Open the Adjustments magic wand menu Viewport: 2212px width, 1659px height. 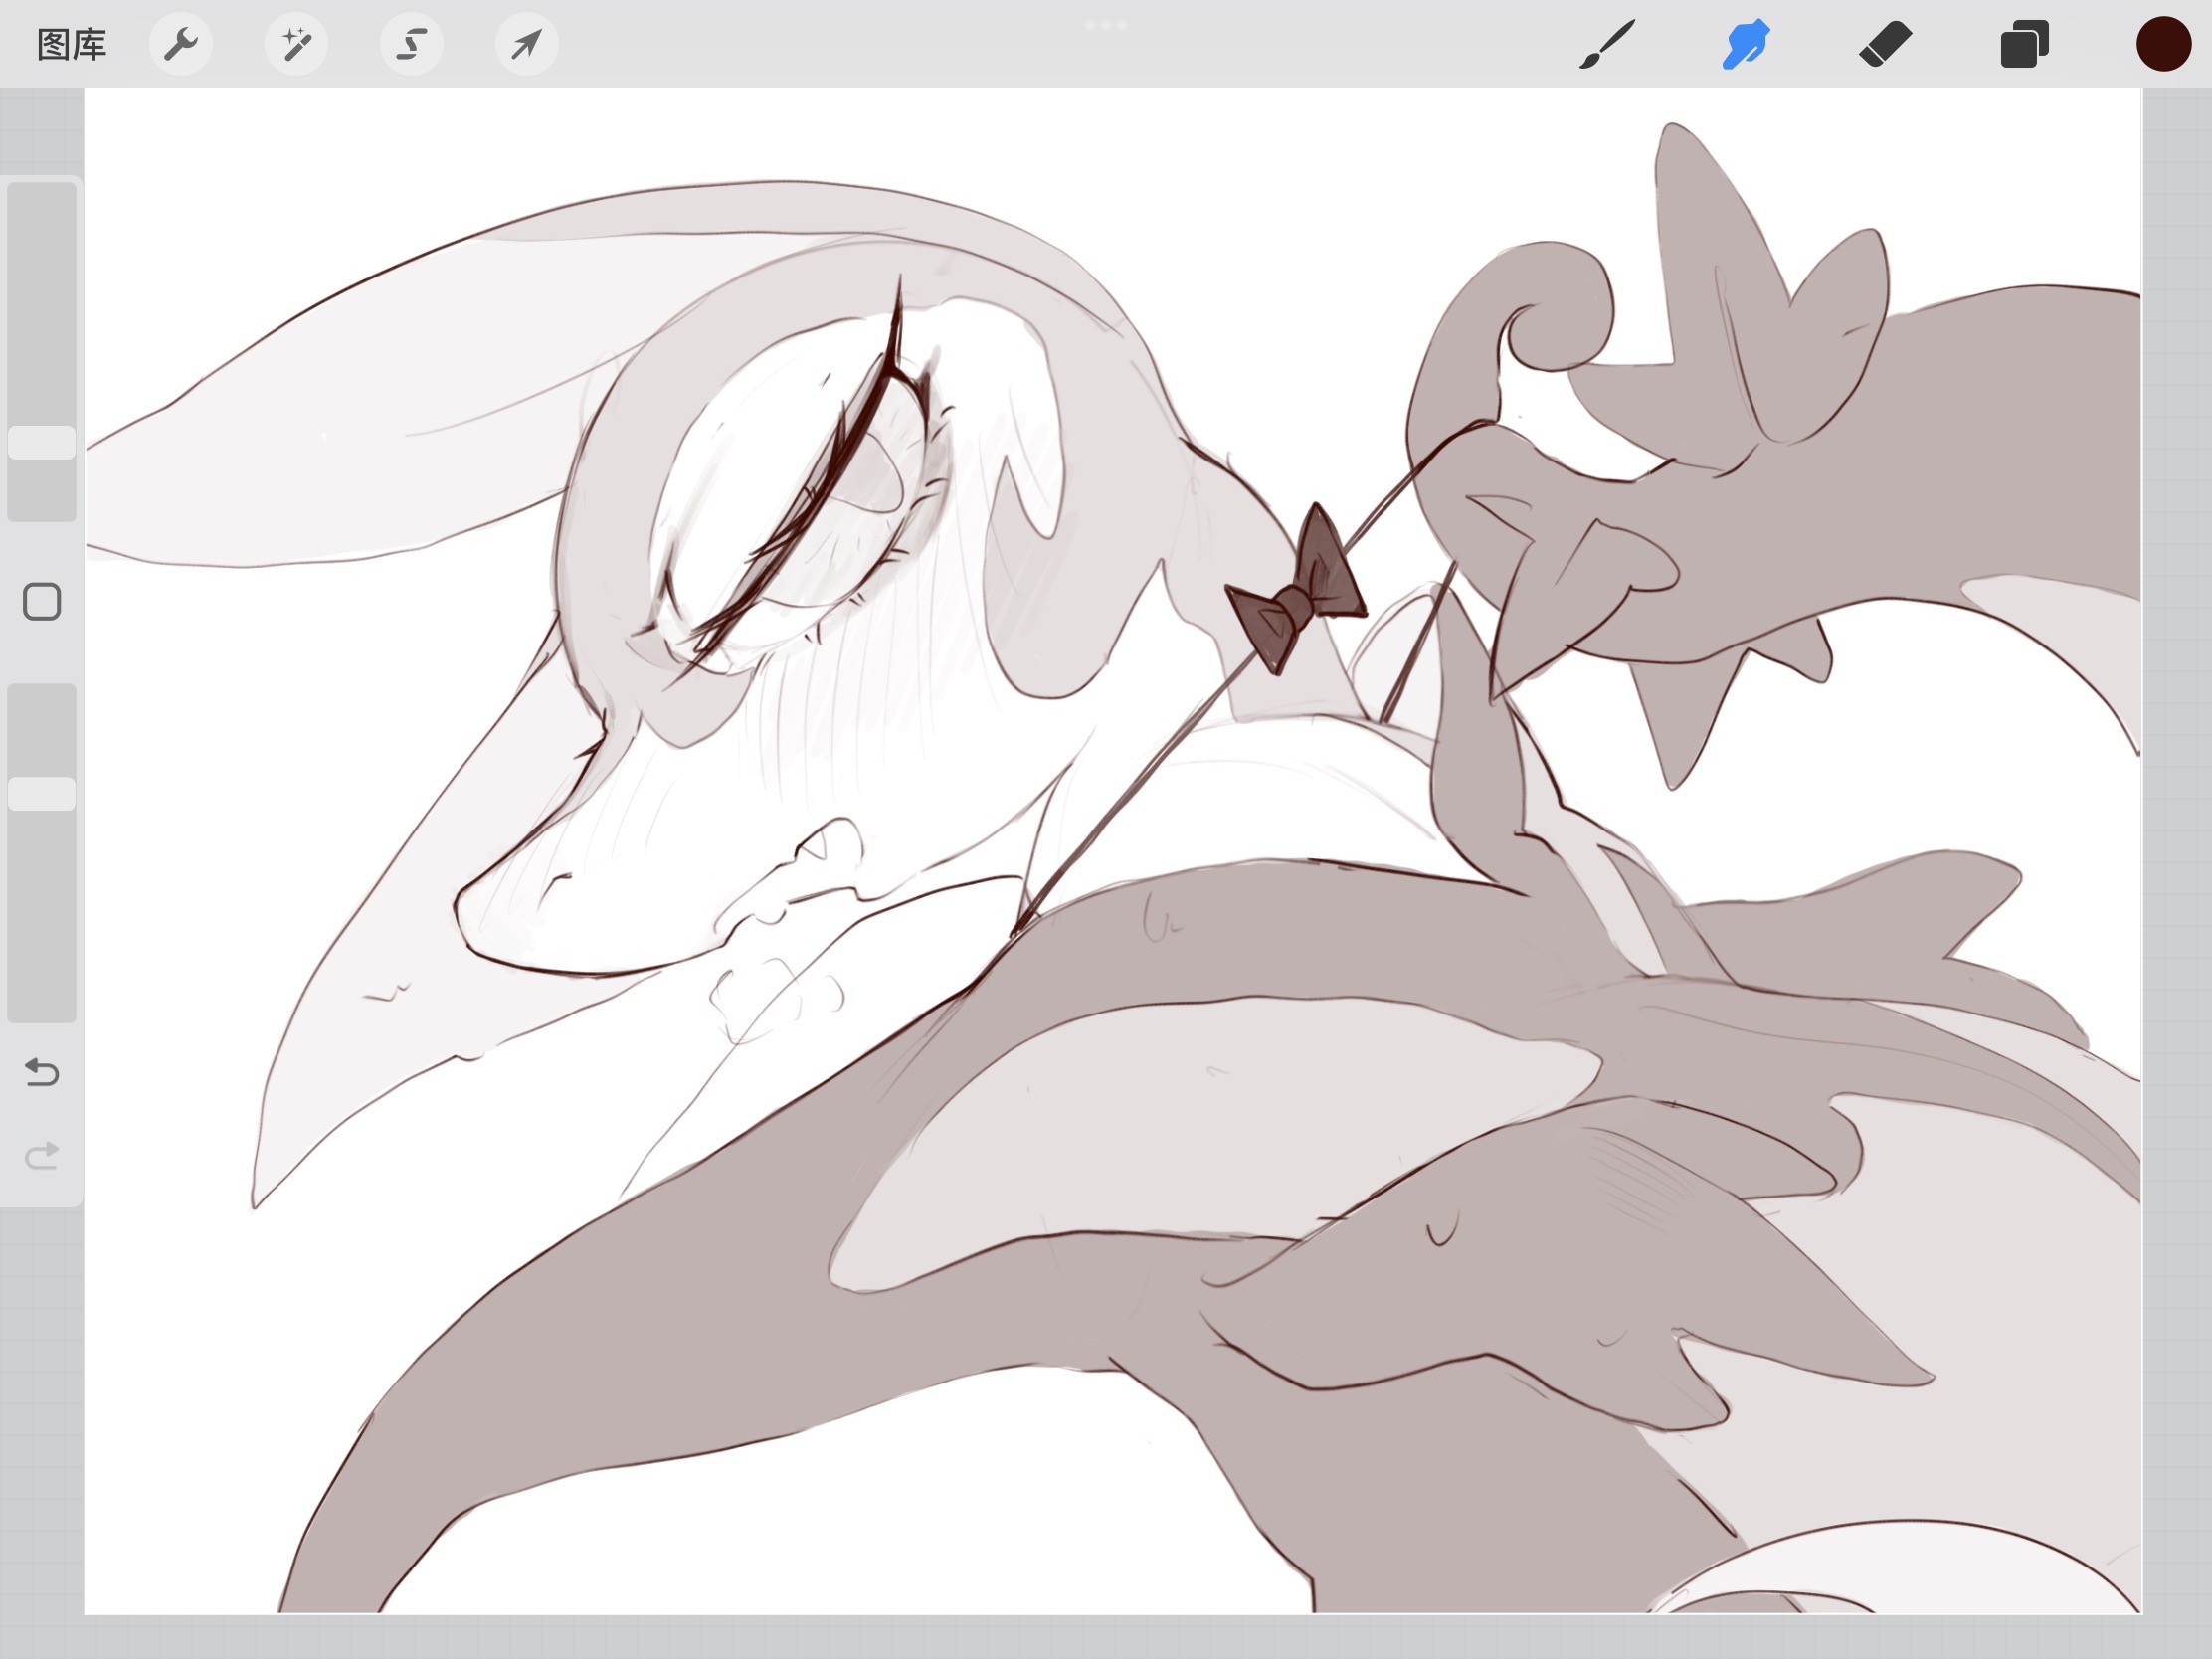[x=296, y=44]
